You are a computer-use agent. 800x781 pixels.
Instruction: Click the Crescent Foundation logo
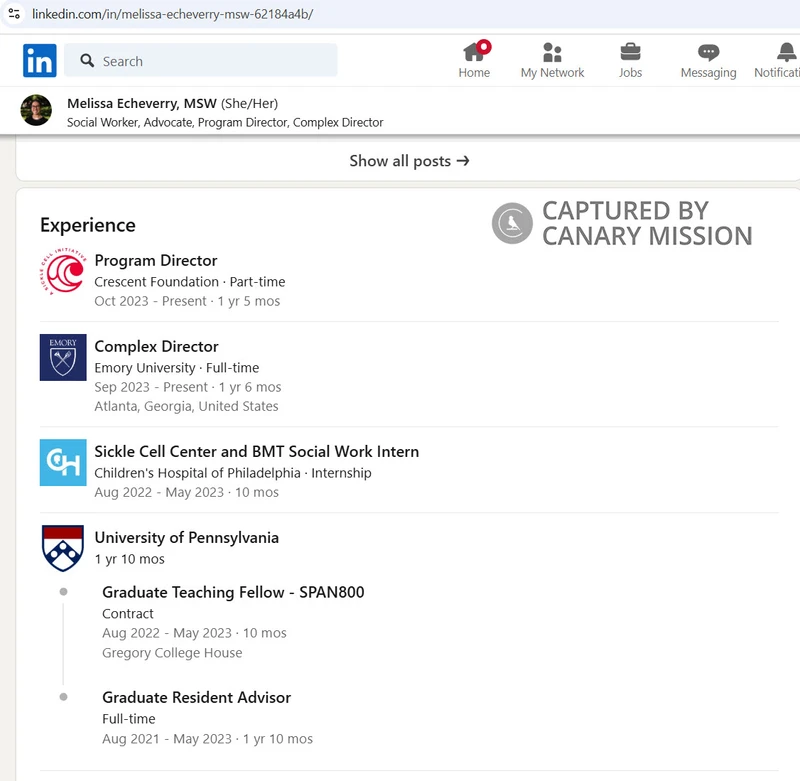point(63,271)
